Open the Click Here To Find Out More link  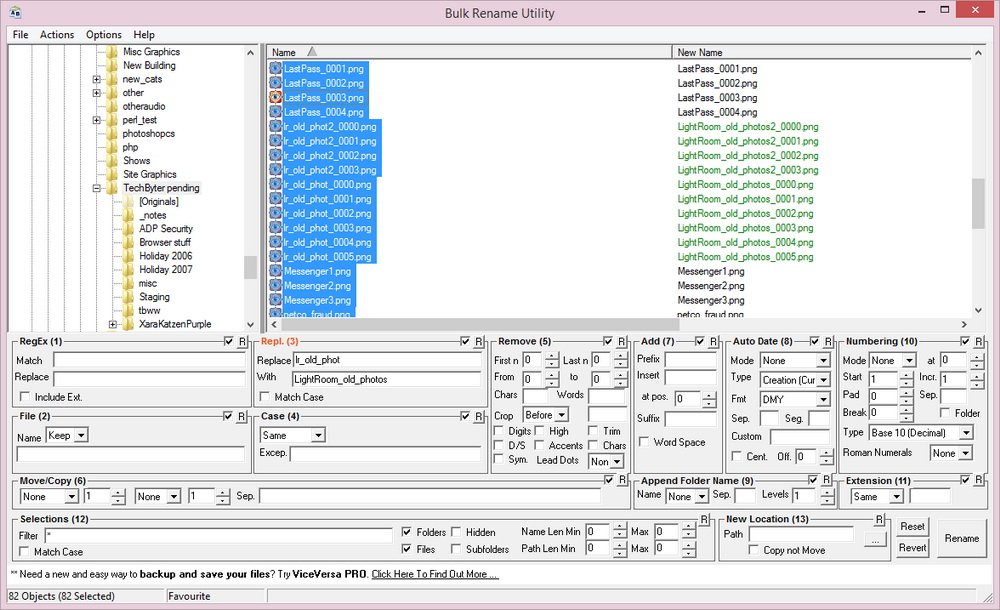coord(435,574)
